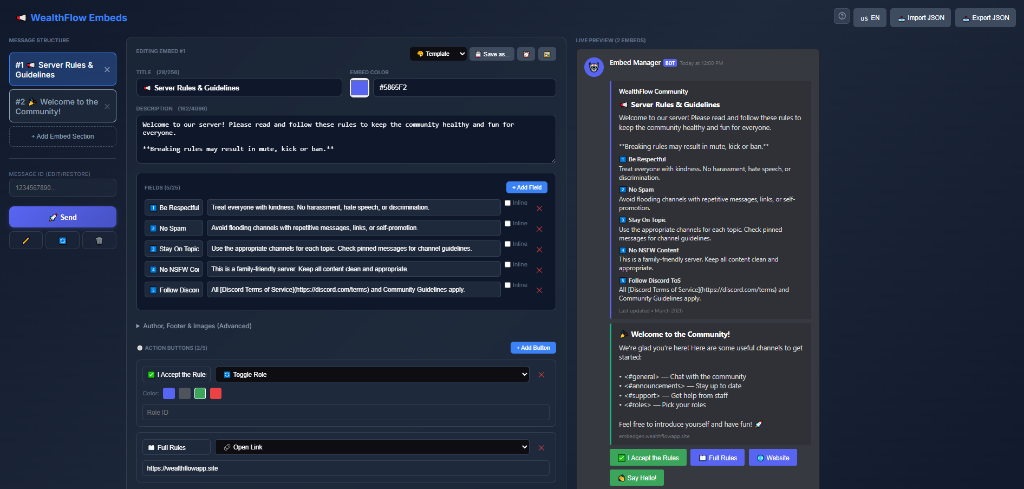Click preview button I Accept the Rules
The image size is (1024, 489).
648,458
